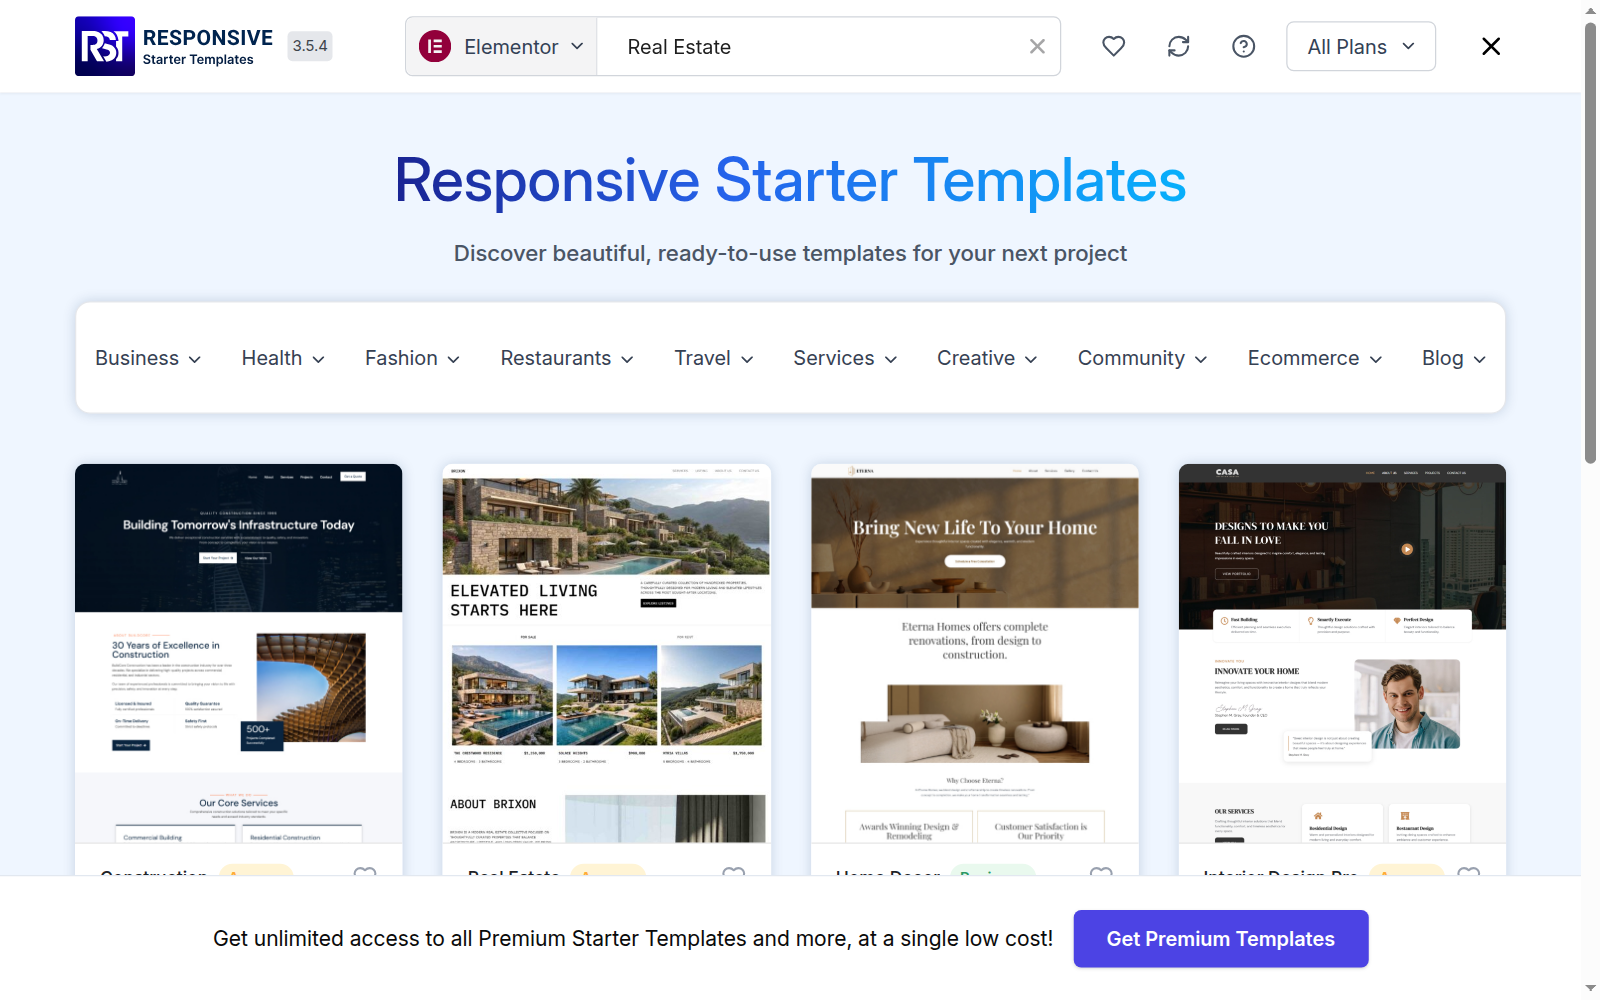This screenshot has height=1000, width=1600.
Task: Close the starter templates screen
Action: point(1491,46)
